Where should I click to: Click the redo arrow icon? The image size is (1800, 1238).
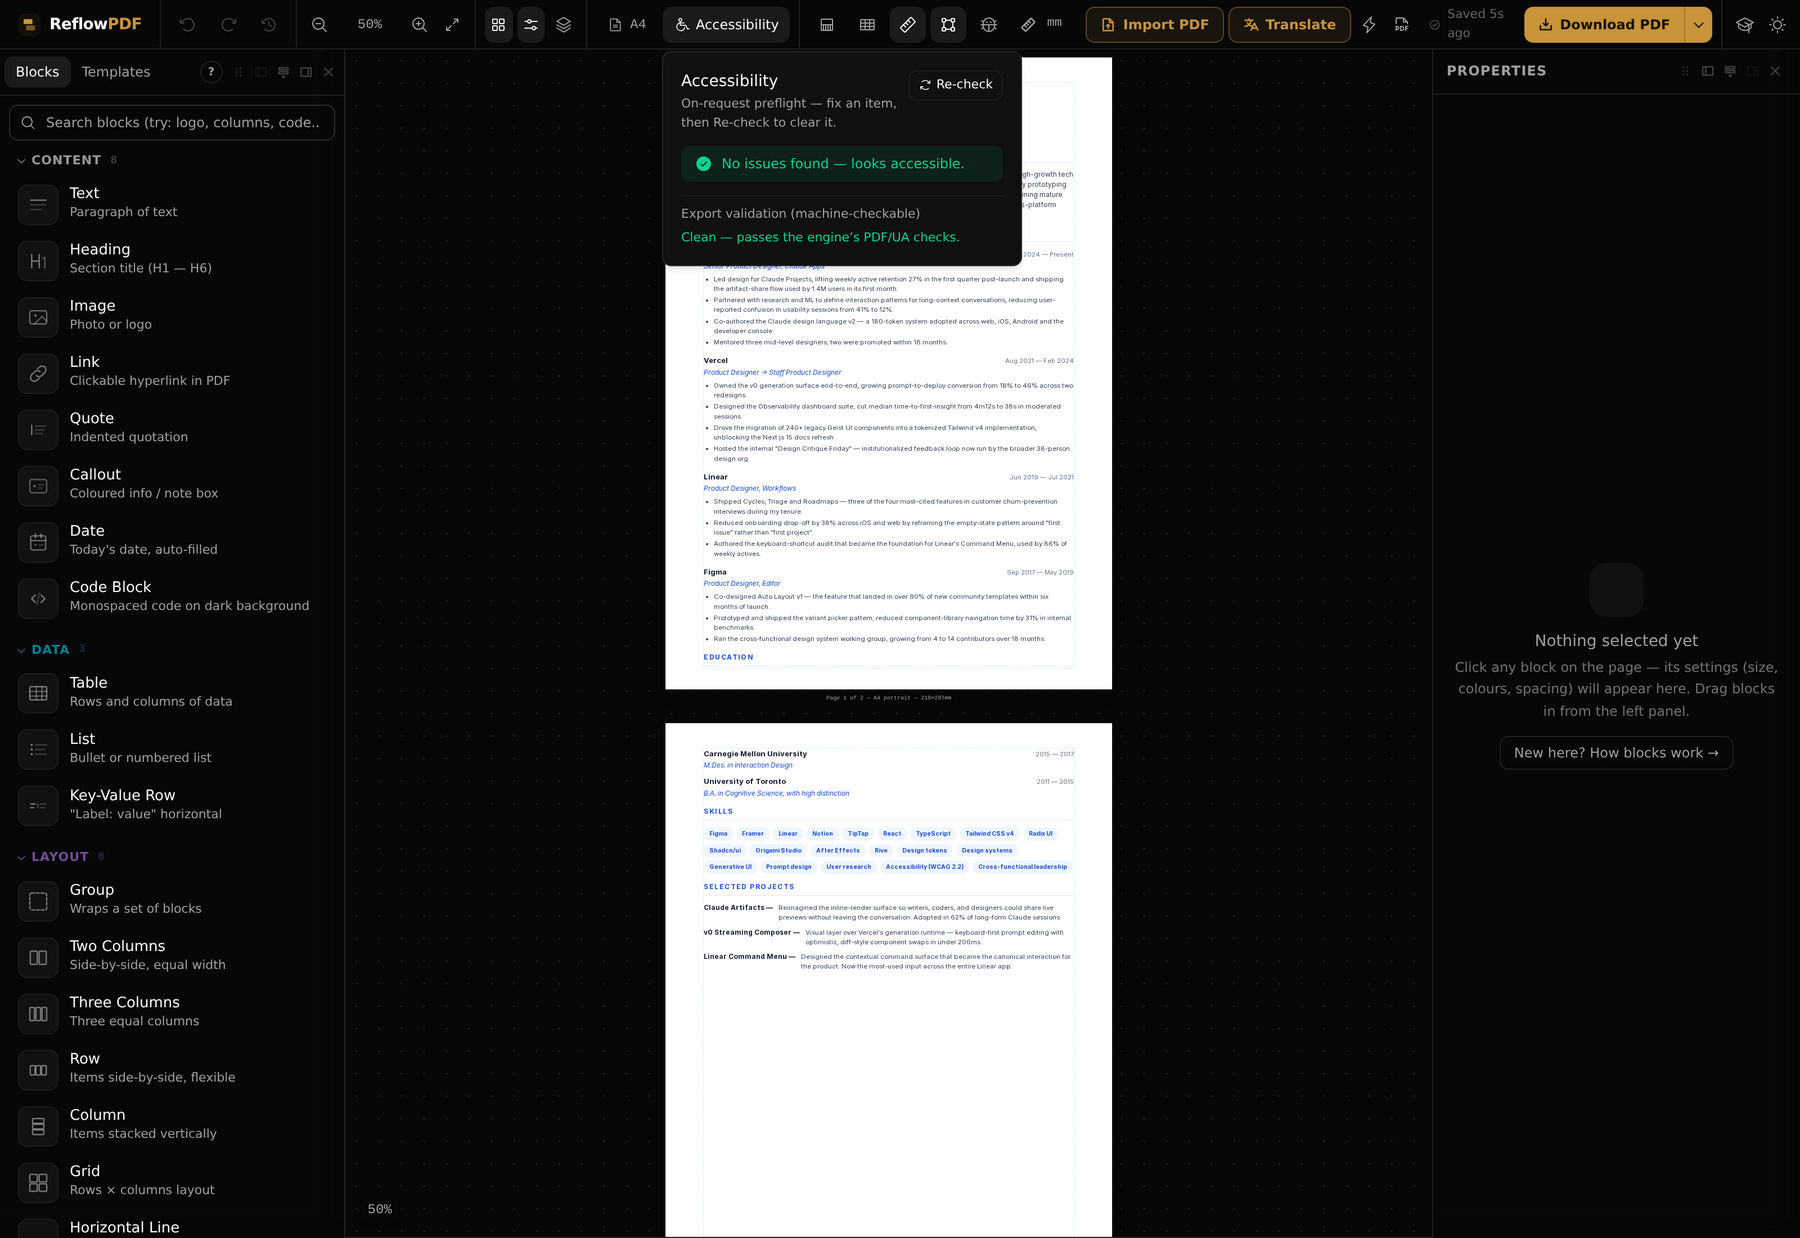[x=228, y=24]
